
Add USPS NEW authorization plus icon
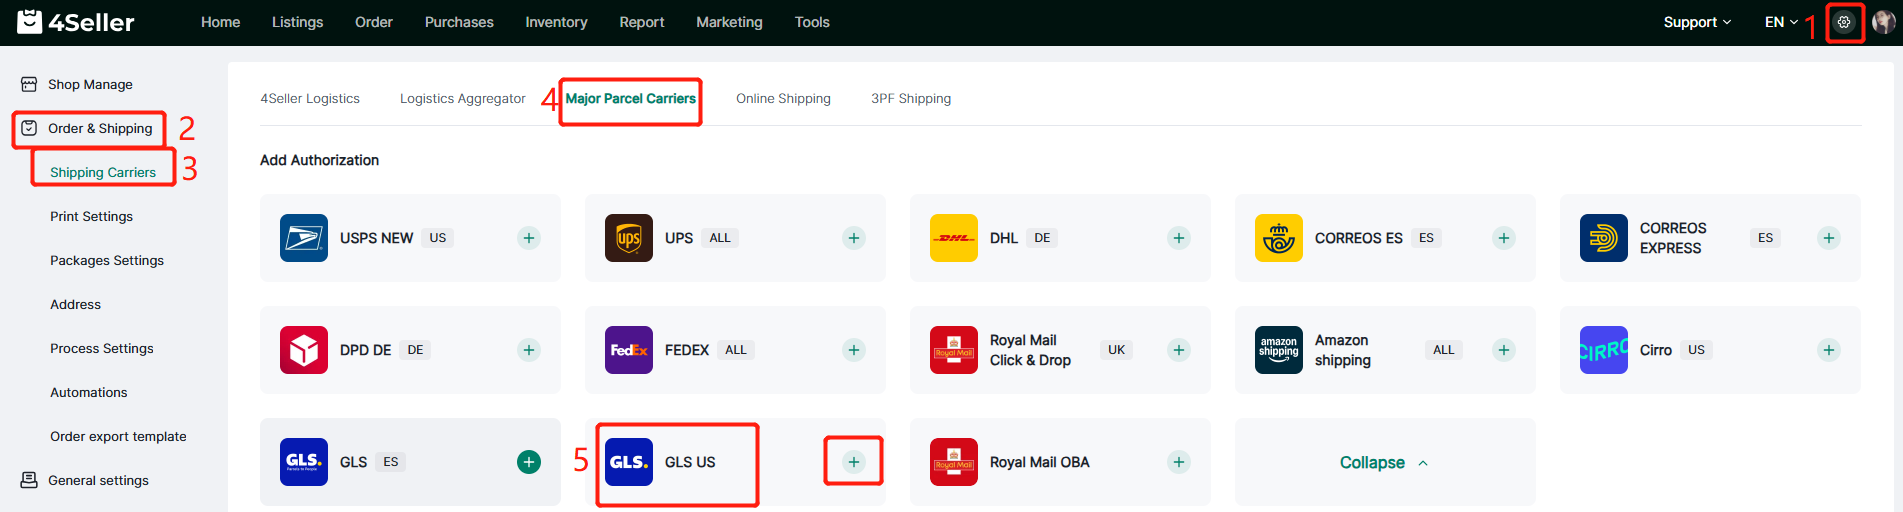pyautogui.click(x=529, y=238)
